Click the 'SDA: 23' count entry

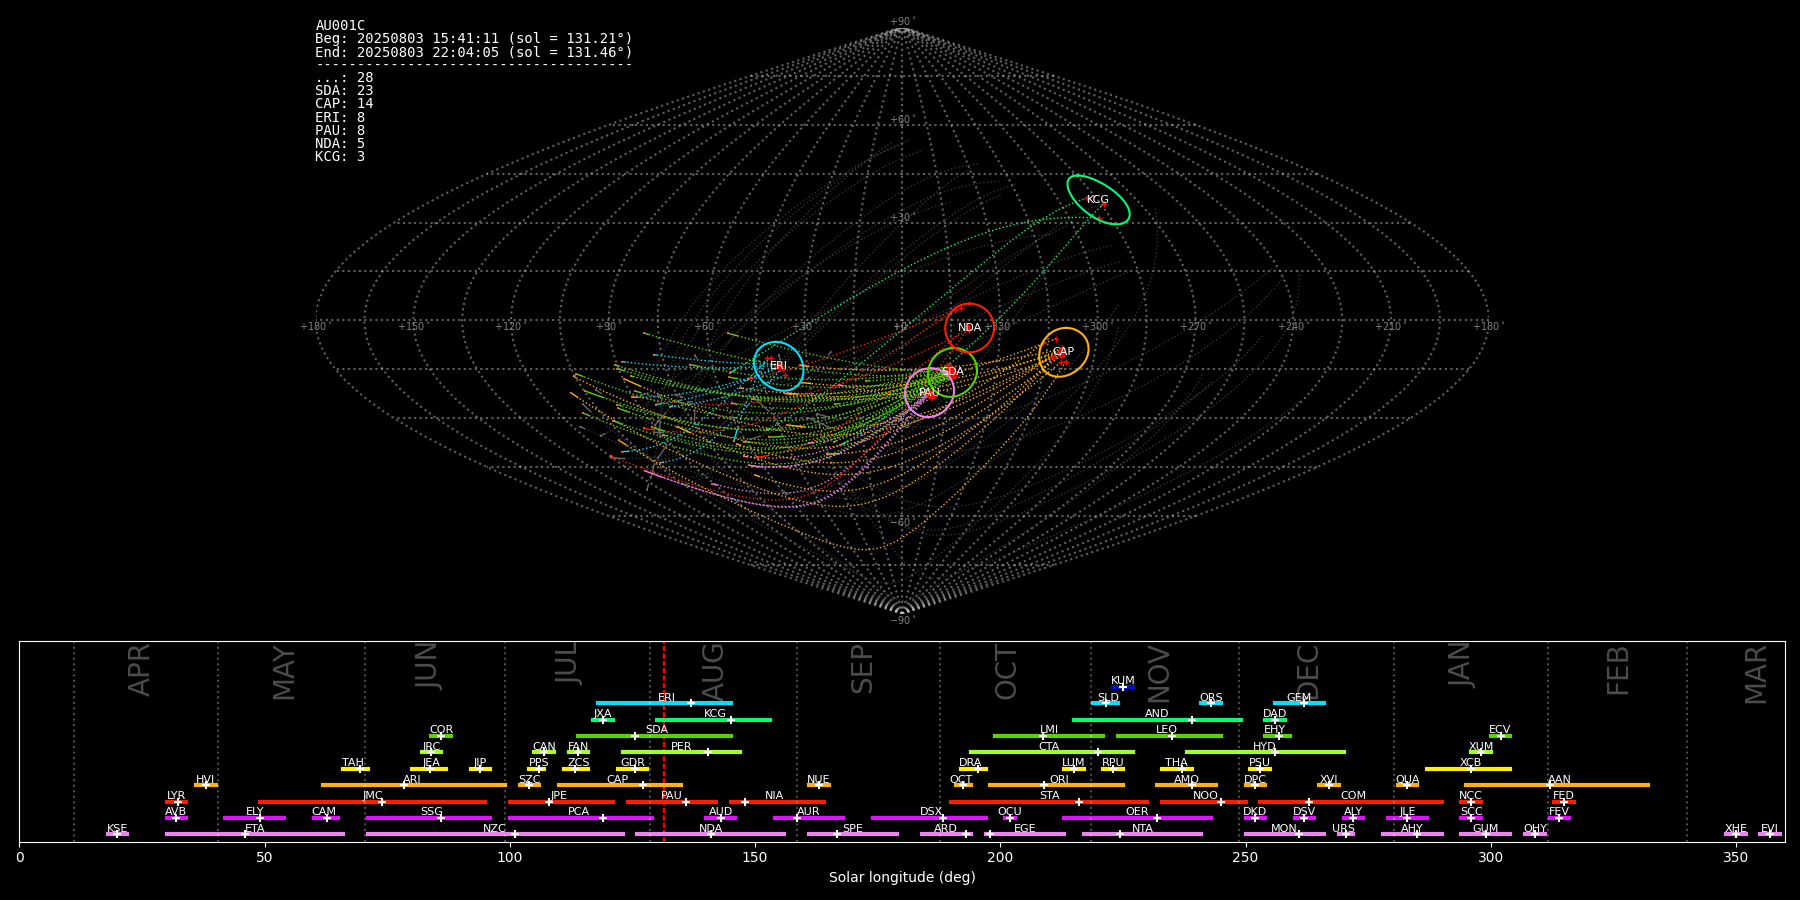[344, 91]
